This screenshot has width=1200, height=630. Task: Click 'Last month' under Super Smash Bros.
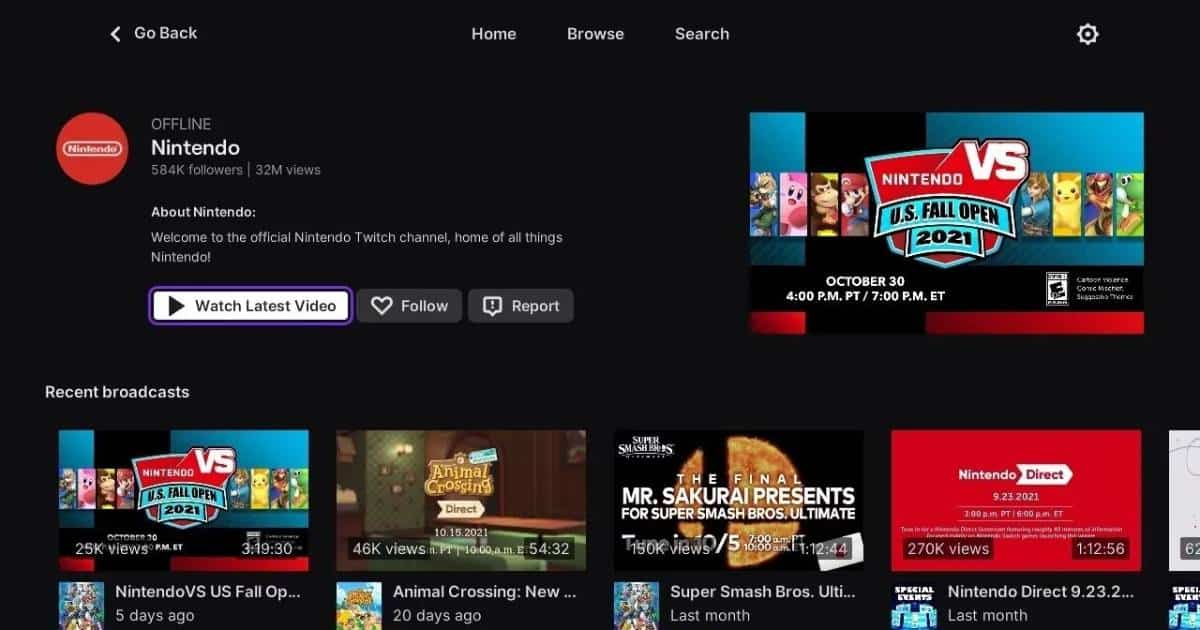[710, 615]
